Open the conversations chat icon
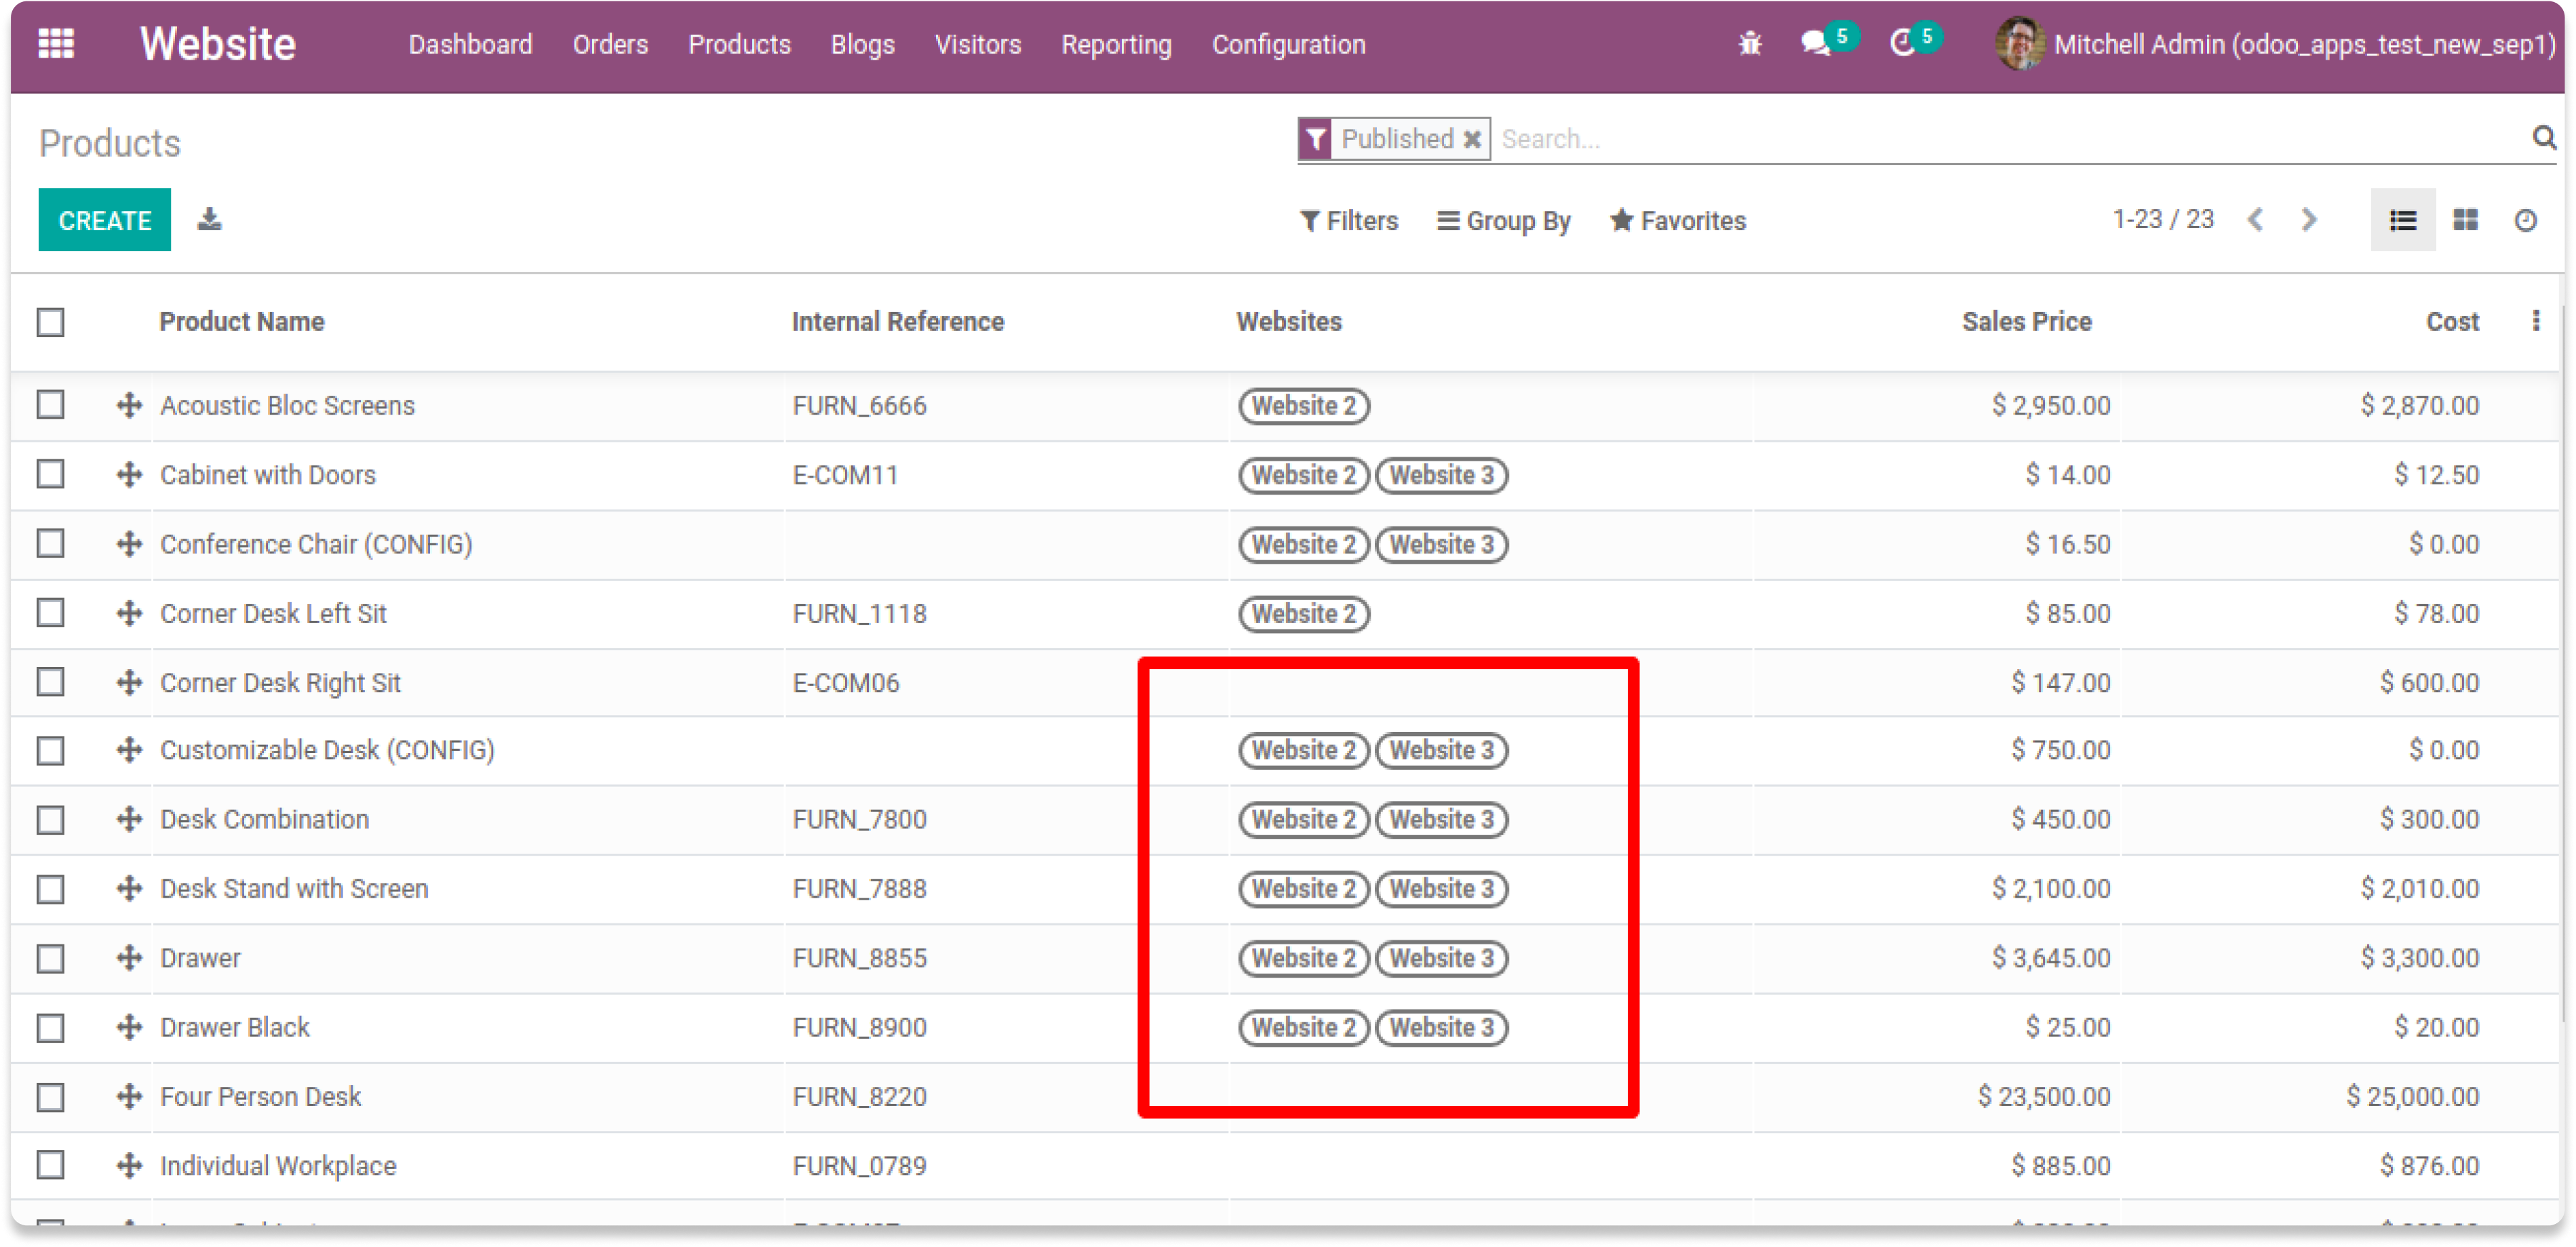 click(x=1816, y=44)
